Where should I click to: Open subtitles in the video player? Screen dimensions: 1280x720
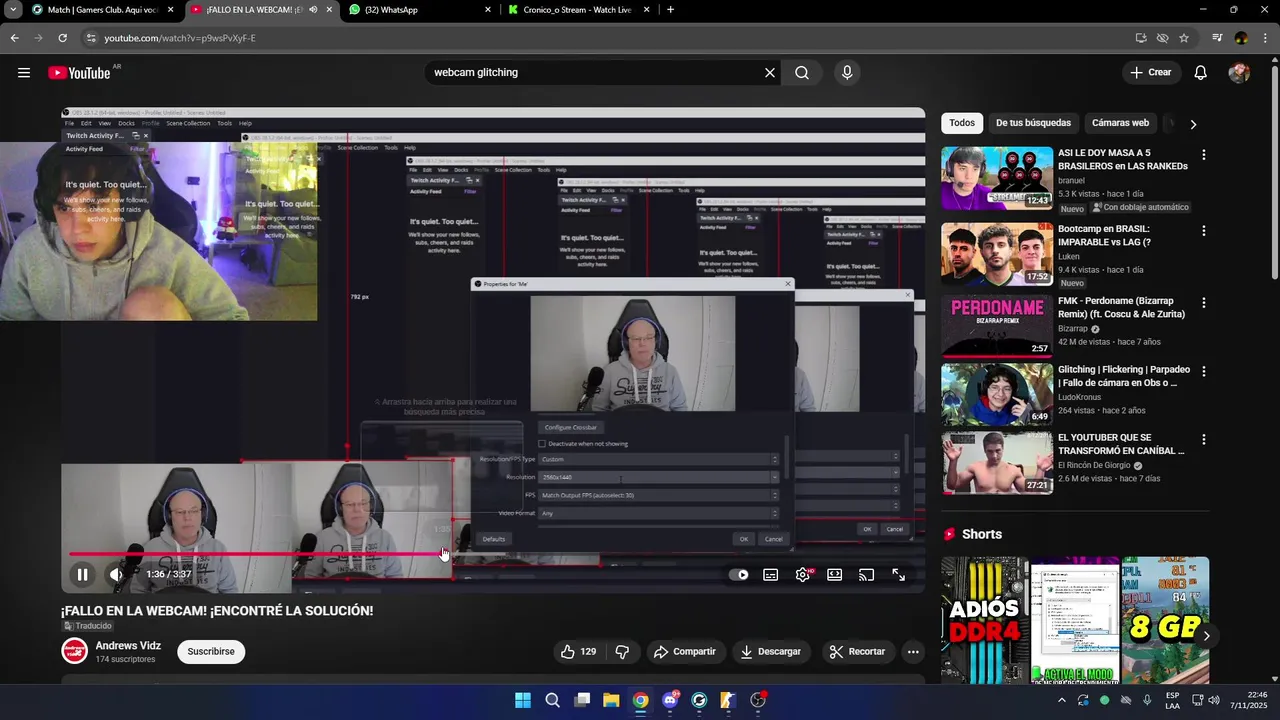pyautogui.click(x=770, y=575)
